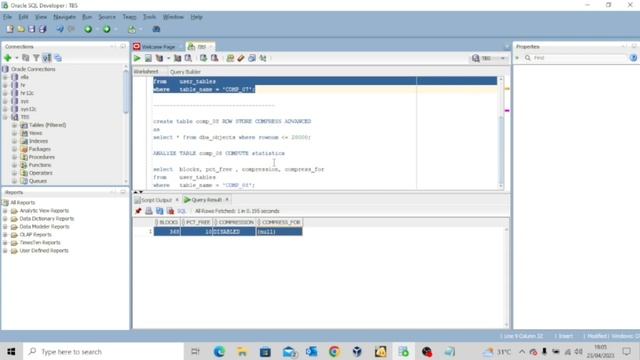Click the COMPRESS_FOR column header
Screen dimensions: 640x360
(280, 222)
